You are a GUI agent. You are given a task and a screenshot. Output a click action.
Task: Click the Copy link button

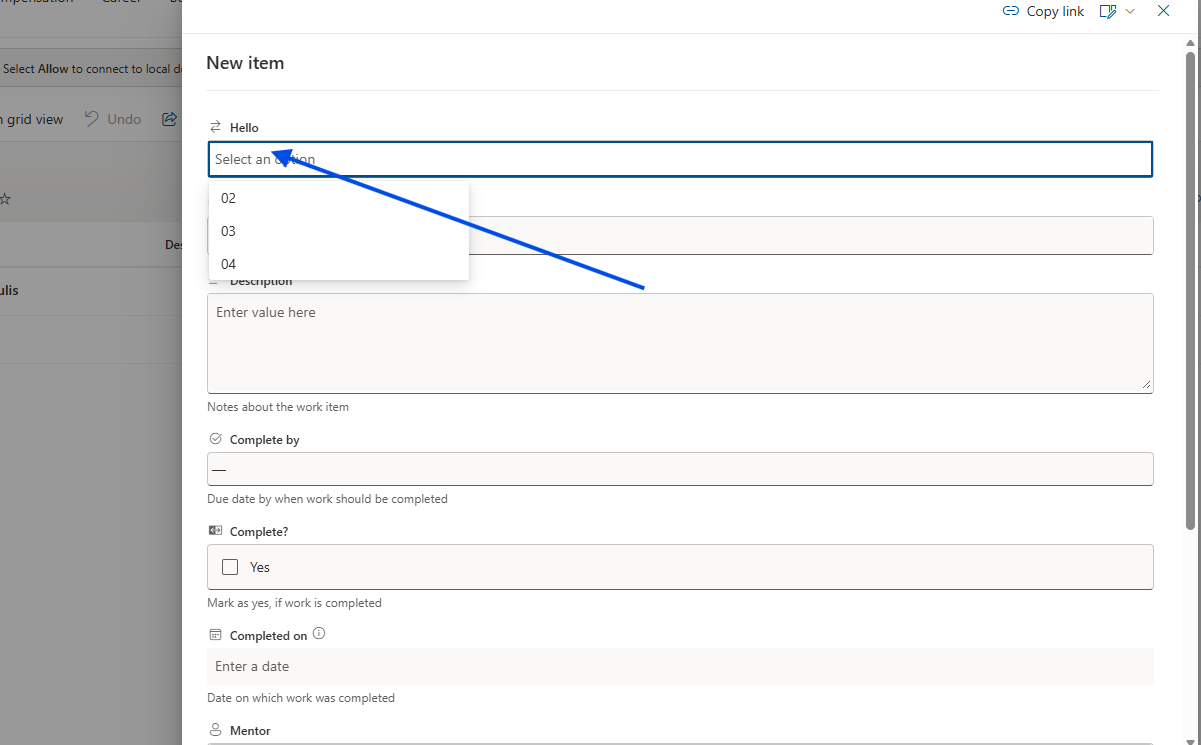pyautogui.click(x=1043, y=11)
